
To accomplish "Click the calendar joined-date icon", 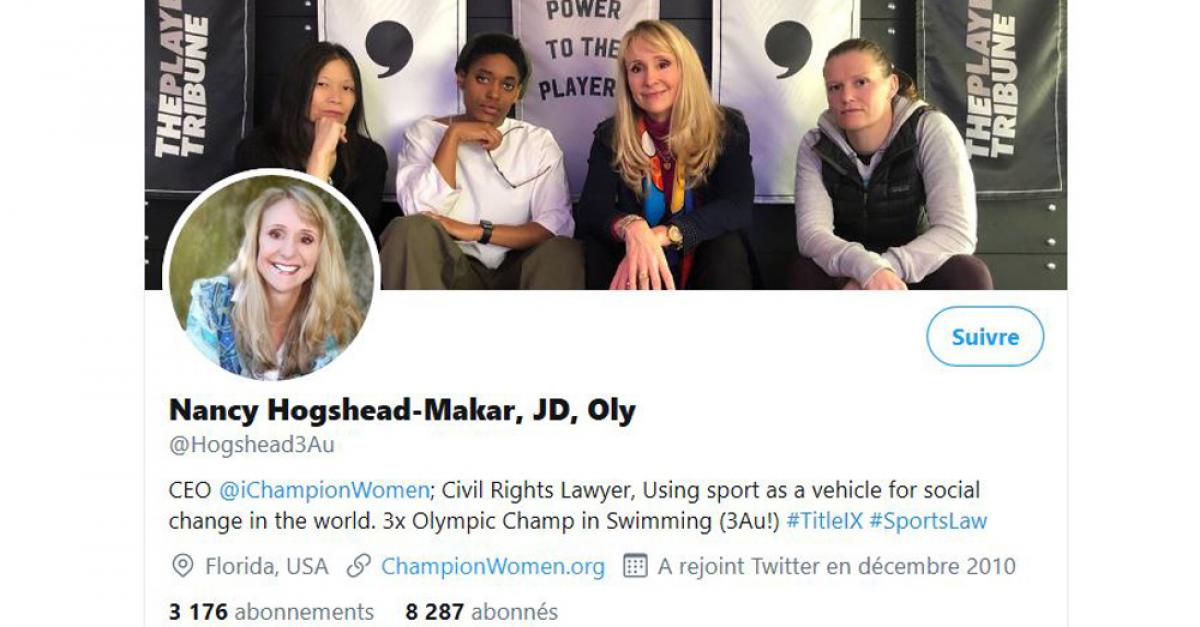I will coord(634,567).
